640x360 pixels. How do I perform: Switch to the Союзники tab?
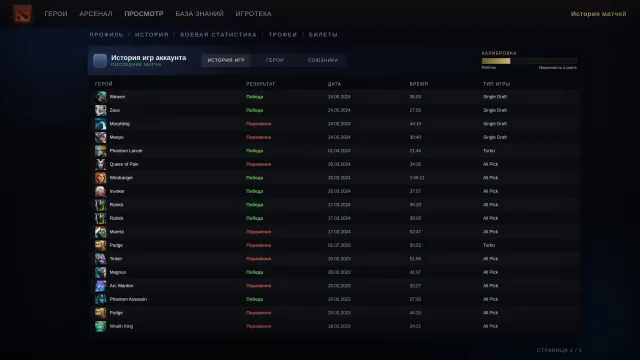tap(323, 60)
